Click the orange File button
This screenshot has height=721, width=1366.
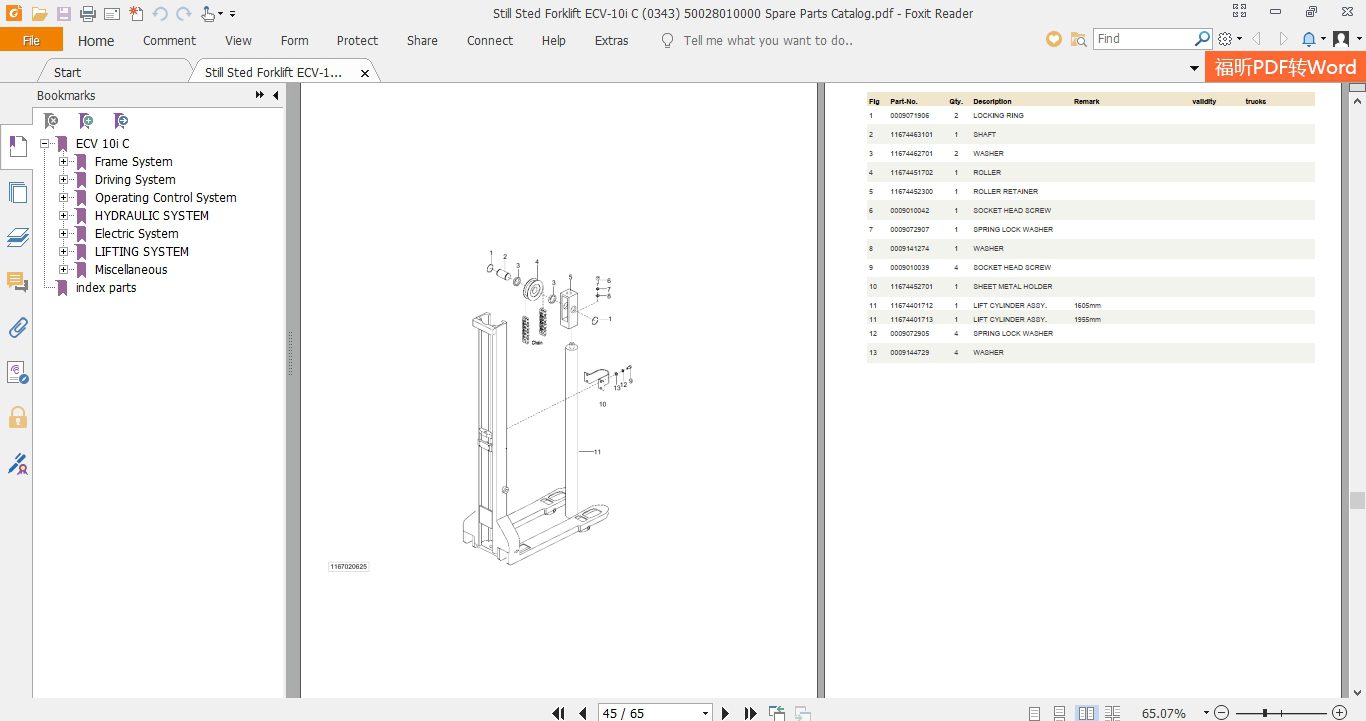click(x=31, y=40)
